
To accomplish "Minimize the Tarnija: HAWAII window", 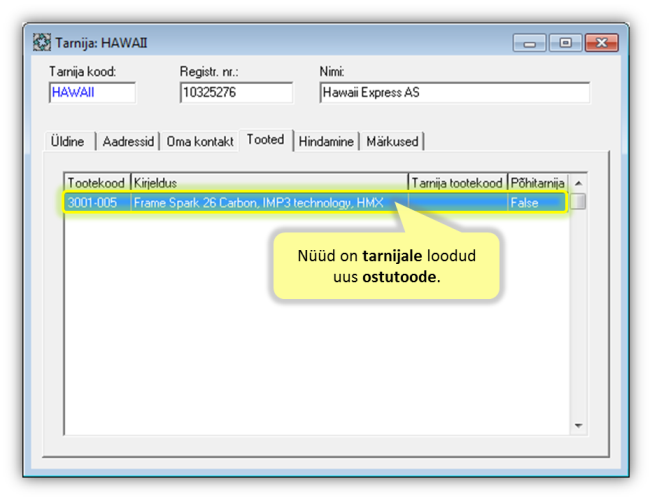I will [x=530, y=44].
